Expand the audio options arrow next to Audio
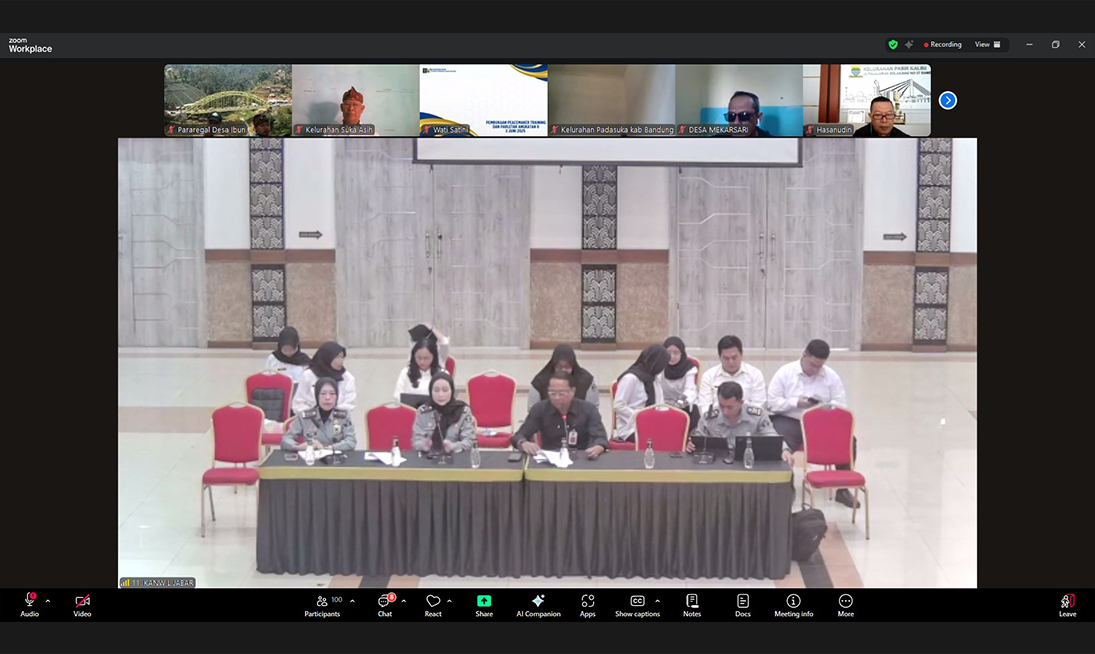 [x=48, y=601]
